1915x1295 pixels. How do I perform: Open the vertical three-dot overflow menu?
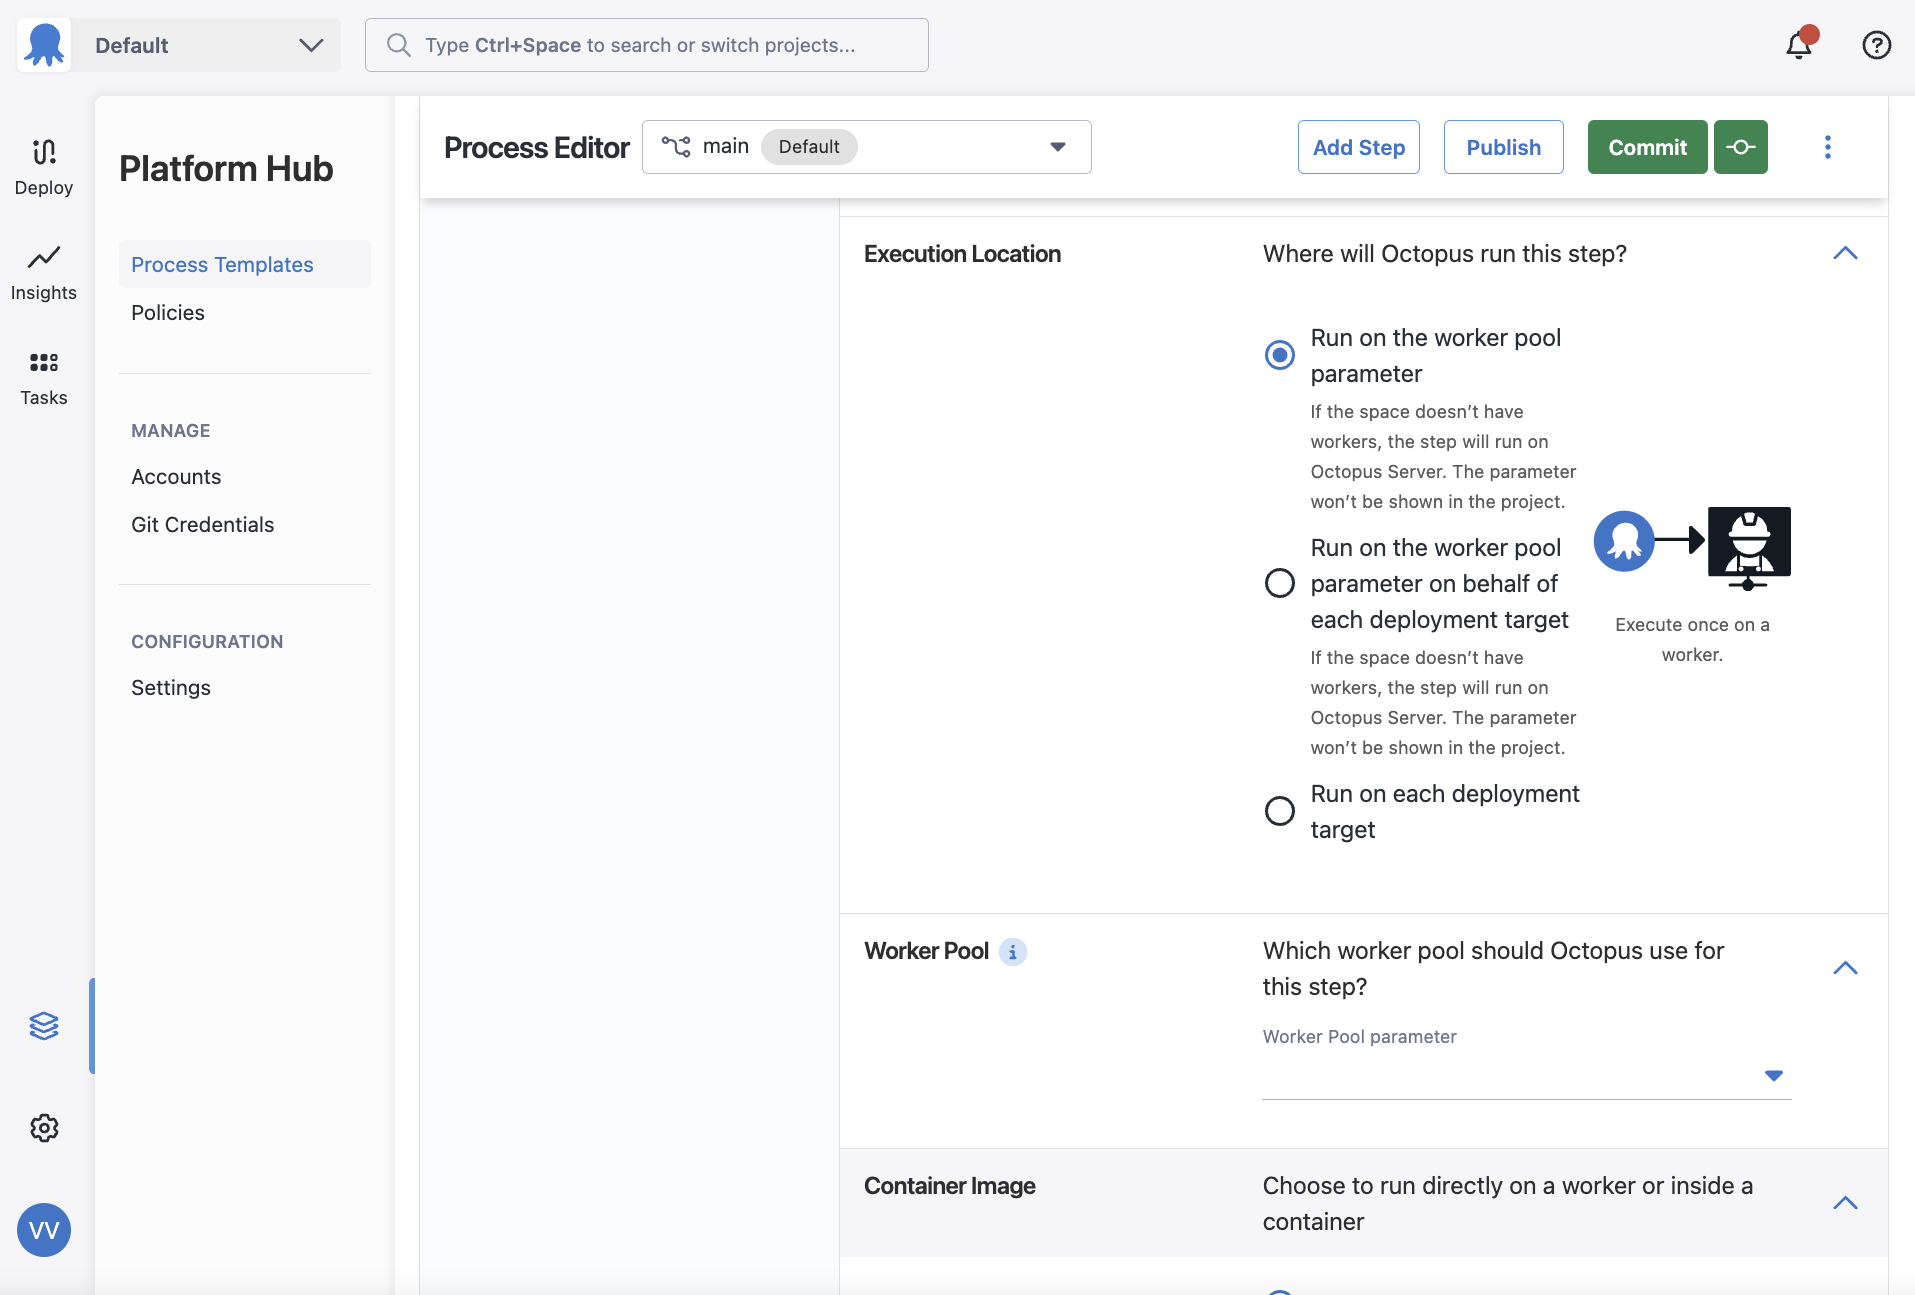[x=1828, y=147]
